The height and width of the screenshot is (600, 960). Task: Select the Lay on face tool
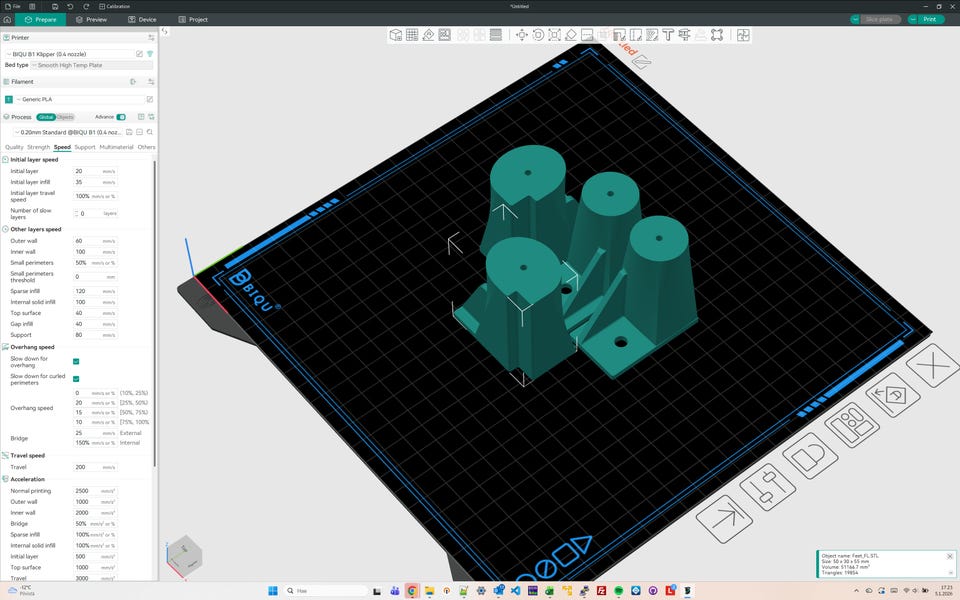571,35
